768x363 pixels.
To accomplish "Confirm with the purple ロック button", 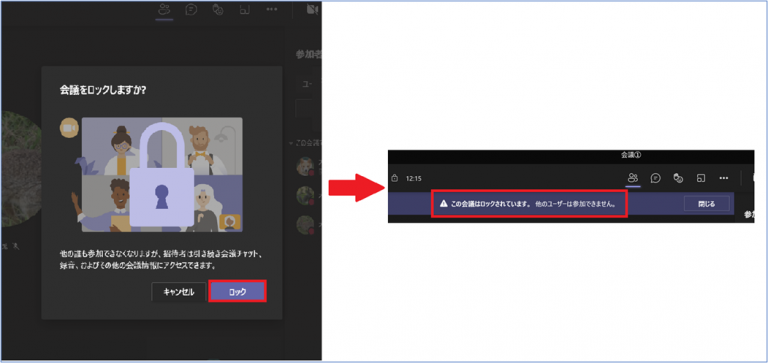I will click(238, 291).
